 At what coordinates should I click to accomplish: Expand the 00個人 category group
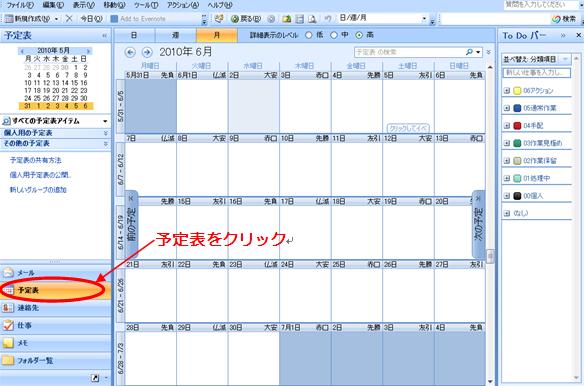(x=507, y=196)
